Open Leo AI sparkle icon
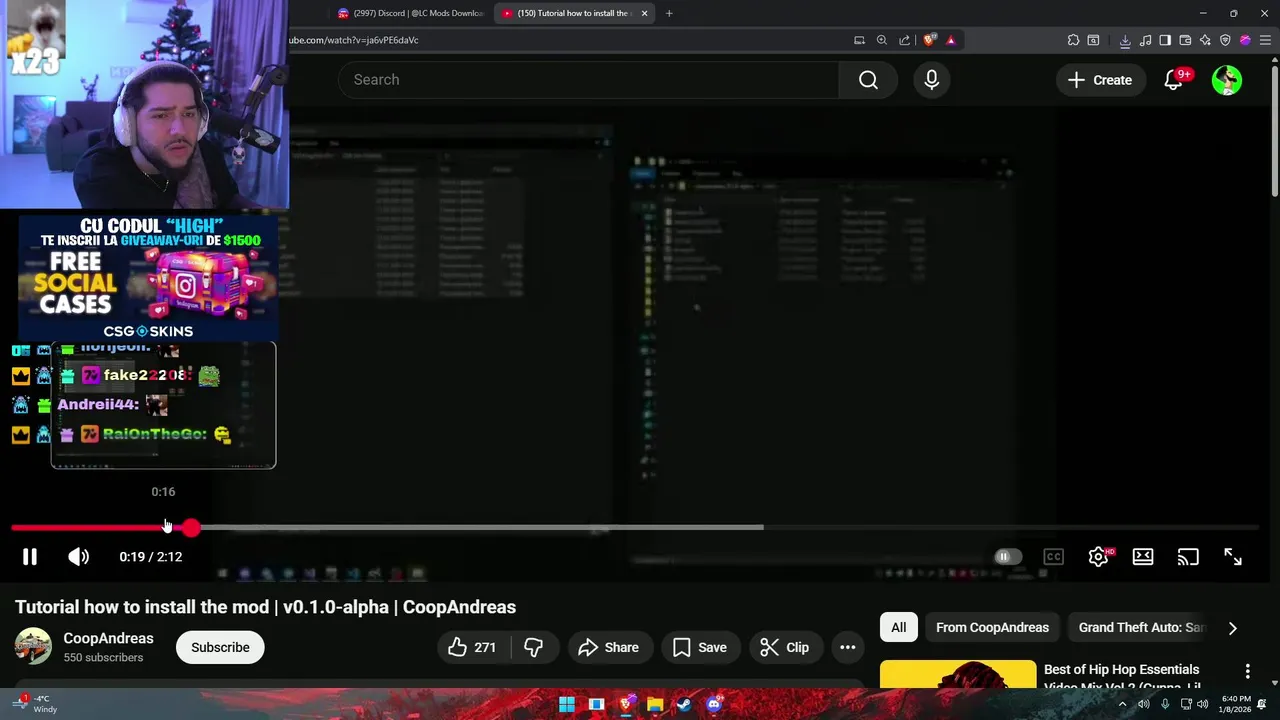The image size is (1280, 720). click(x=1205, y=40)
